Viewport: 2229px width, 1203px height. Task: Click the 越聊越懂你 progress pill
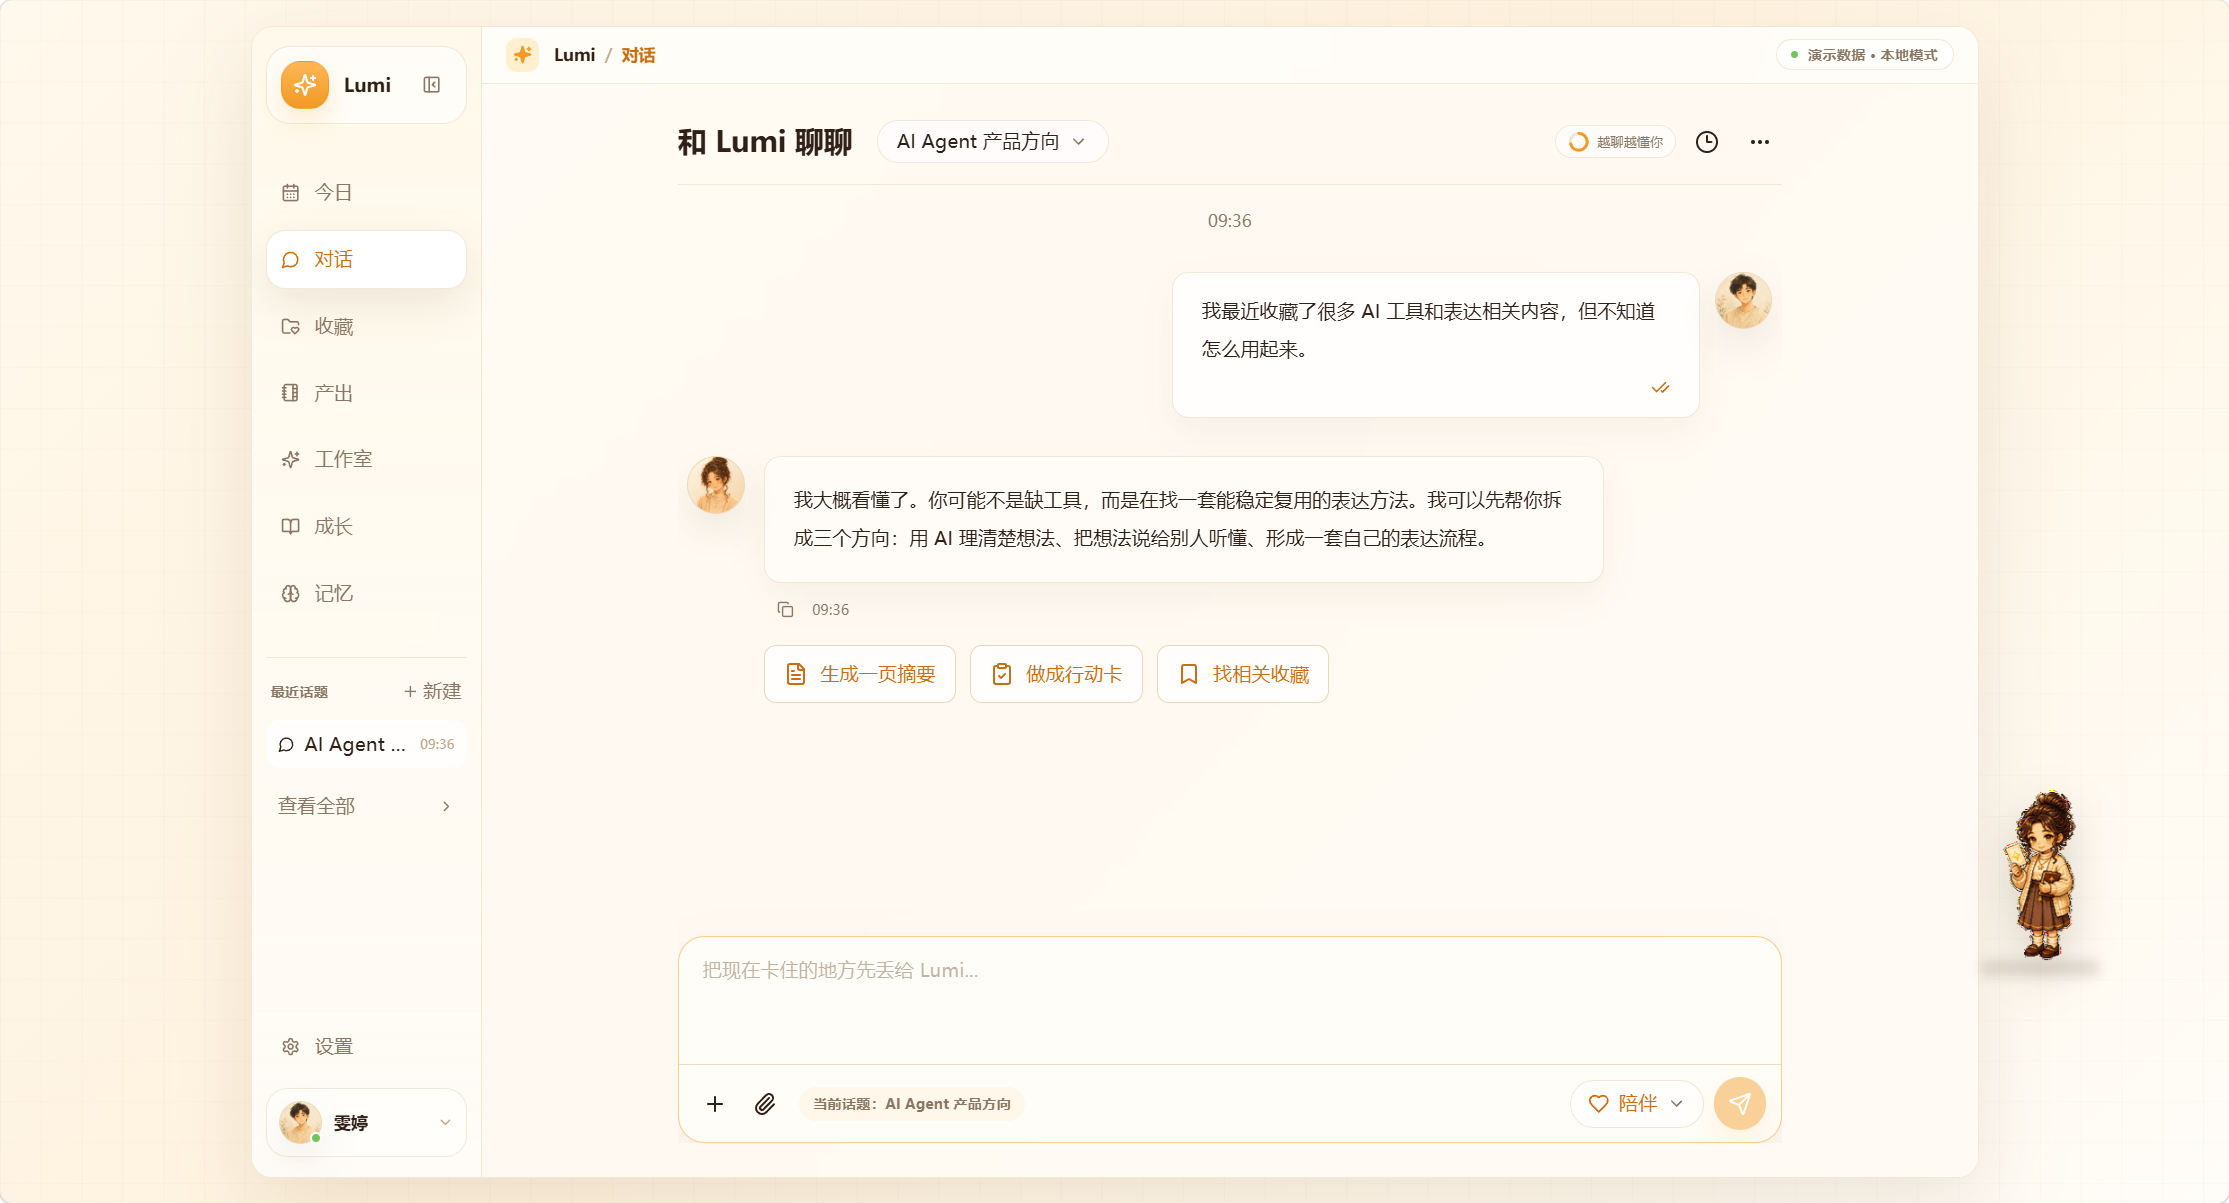[x=1615, y=142]
